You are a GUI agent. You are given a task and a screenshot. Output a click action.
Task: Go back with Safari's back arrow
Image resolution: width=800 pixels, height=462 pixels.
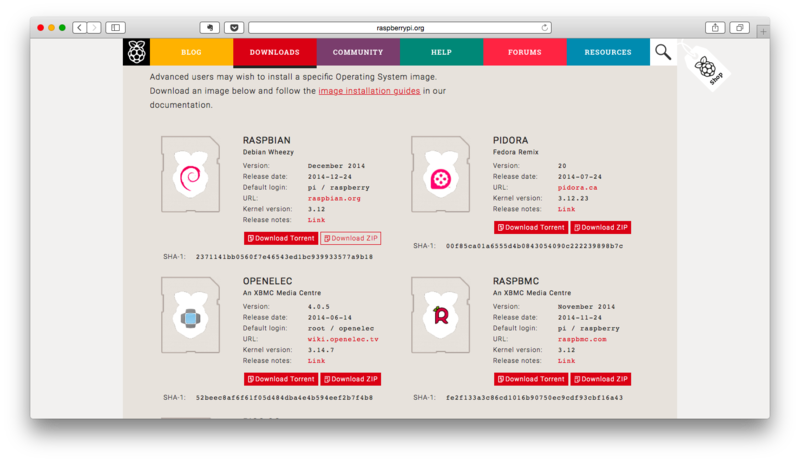click(x=80, y=28)
